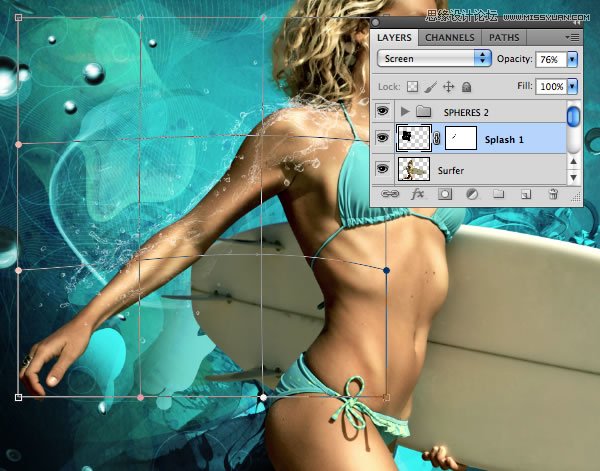The image size is (600, 471).
Task: Open the Fill slider dropdown arrow
Action: coord(572,86)
